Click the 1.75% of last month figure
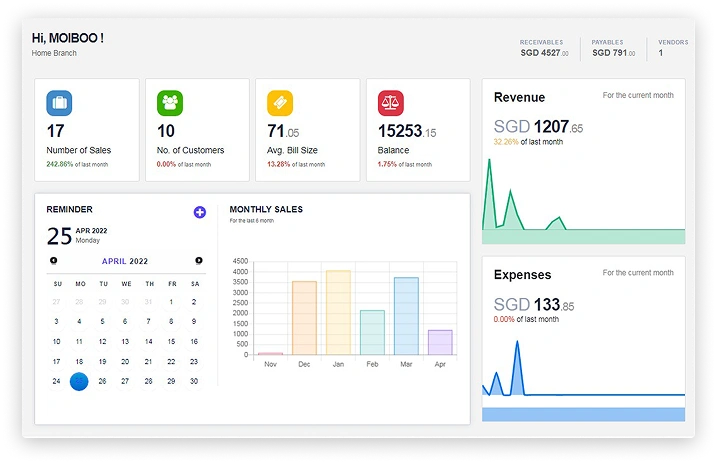Image resolution: width=717 pixels, height=464 pixels. click(405, 164)
